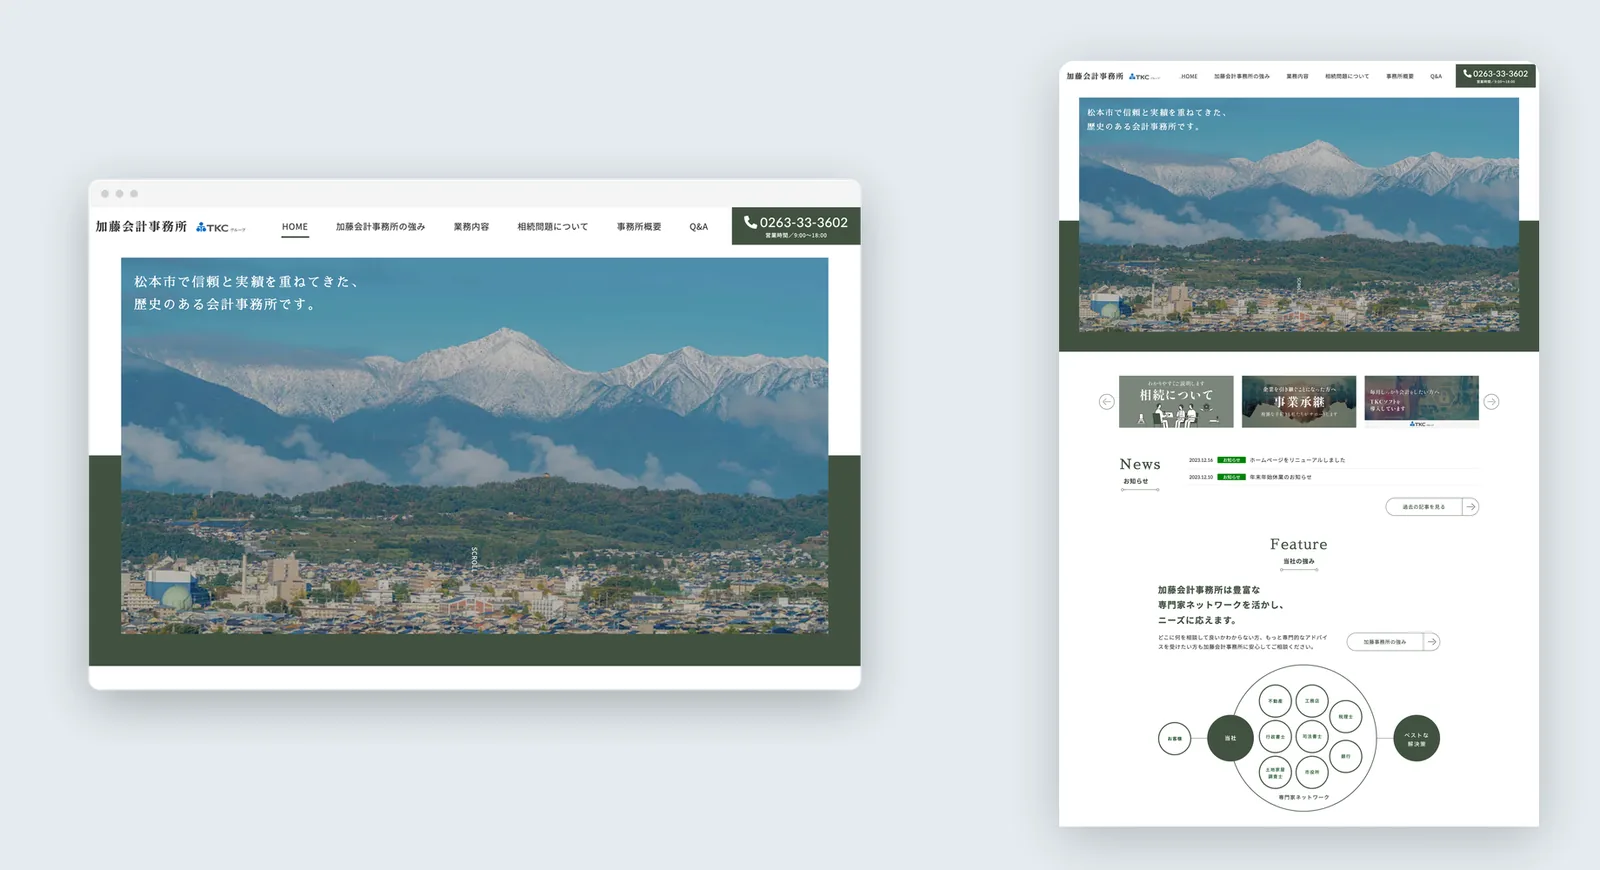This screenshot has width=1600, height=870.
Task: Click the 司法書士 circle in the network diagram
Action: (1312, 736)
